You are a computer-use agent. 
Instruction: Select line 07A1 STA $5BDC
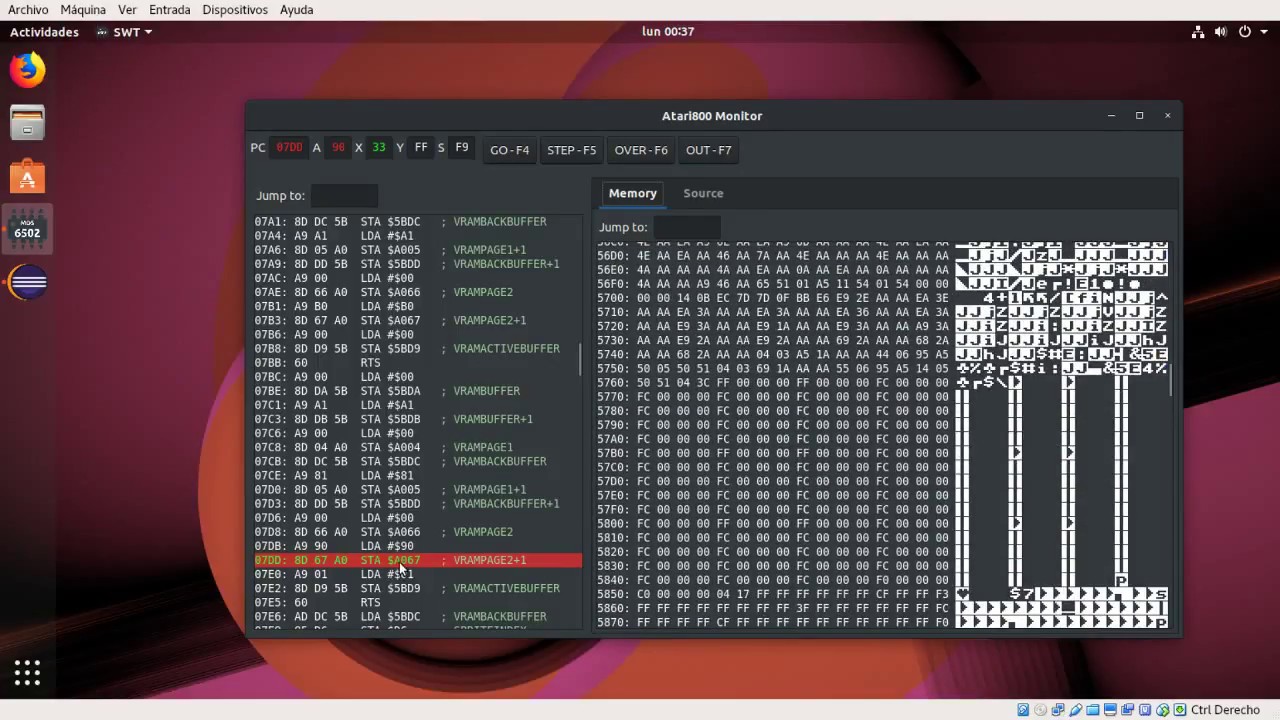pyautogui.click(x=417, y=221)
